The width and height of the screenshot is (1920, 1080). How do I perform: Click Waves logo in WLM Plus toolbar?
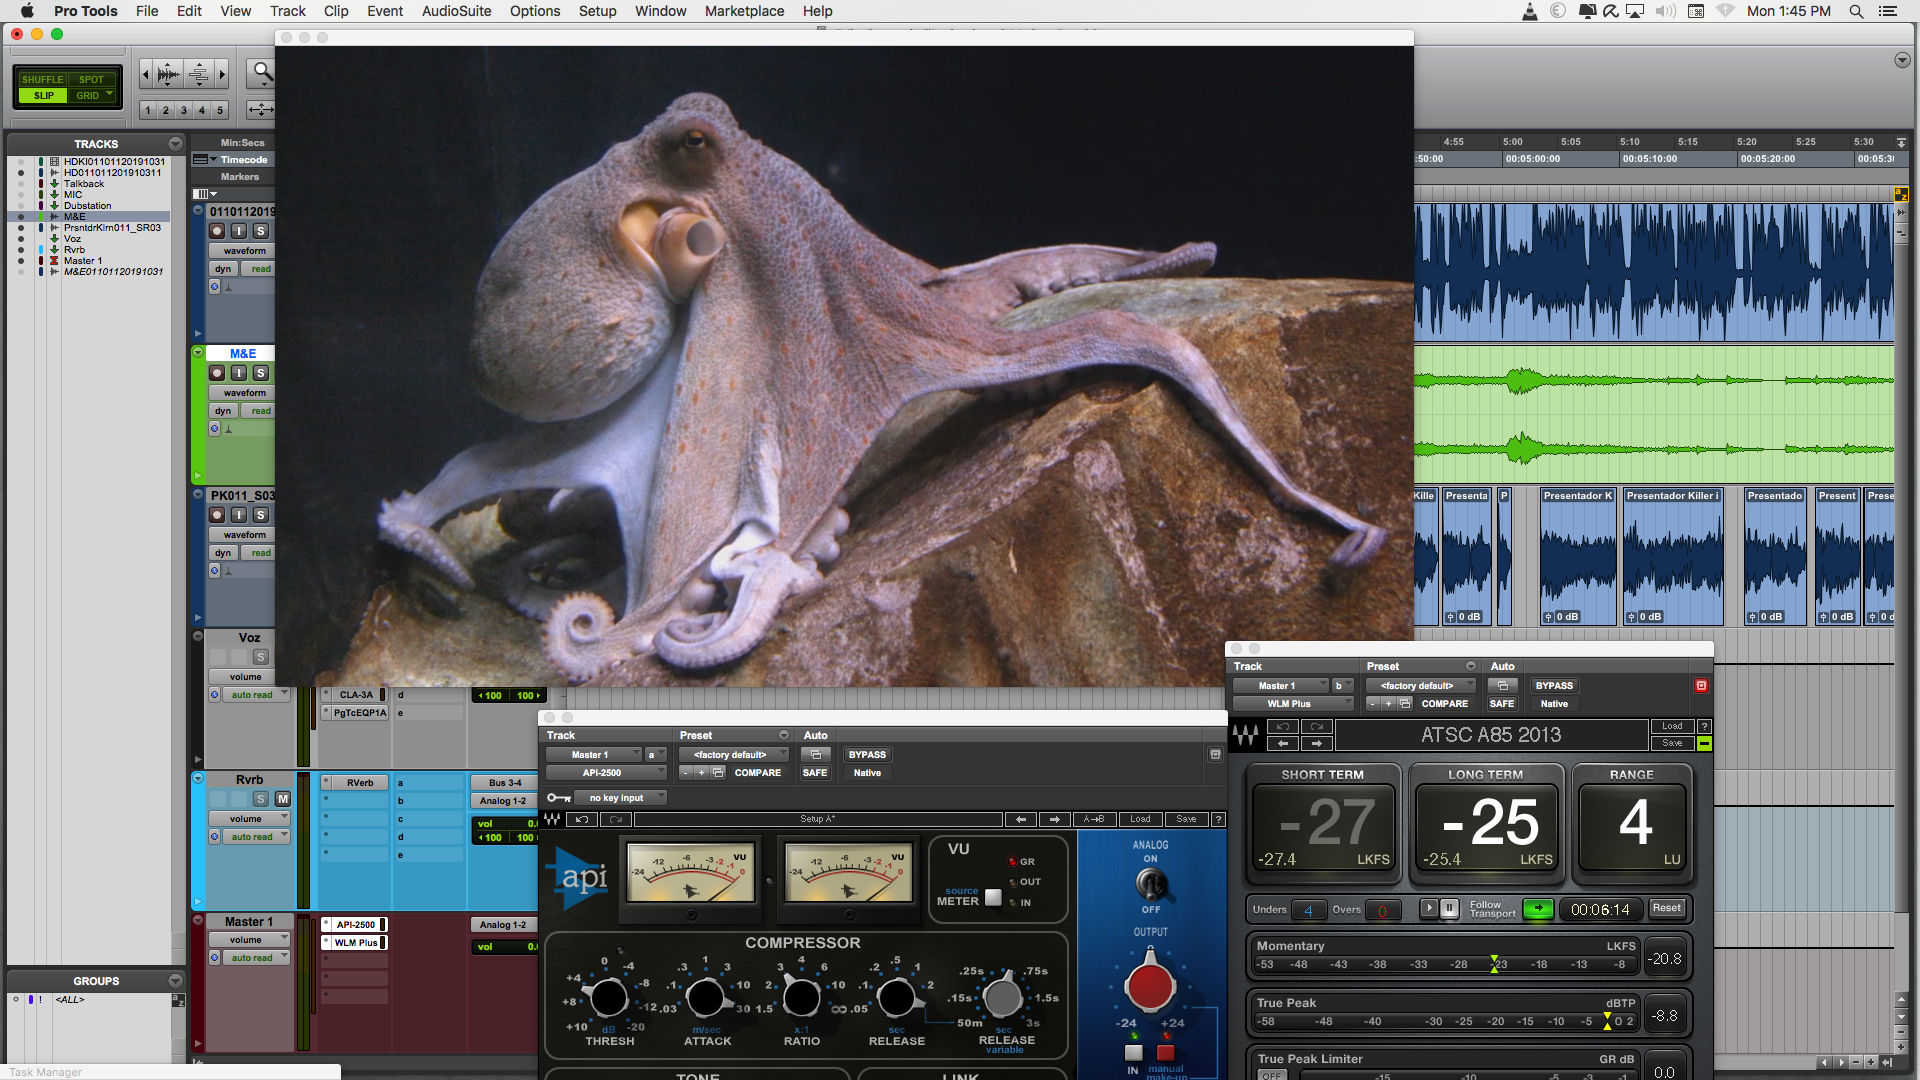click(1246, 736)
